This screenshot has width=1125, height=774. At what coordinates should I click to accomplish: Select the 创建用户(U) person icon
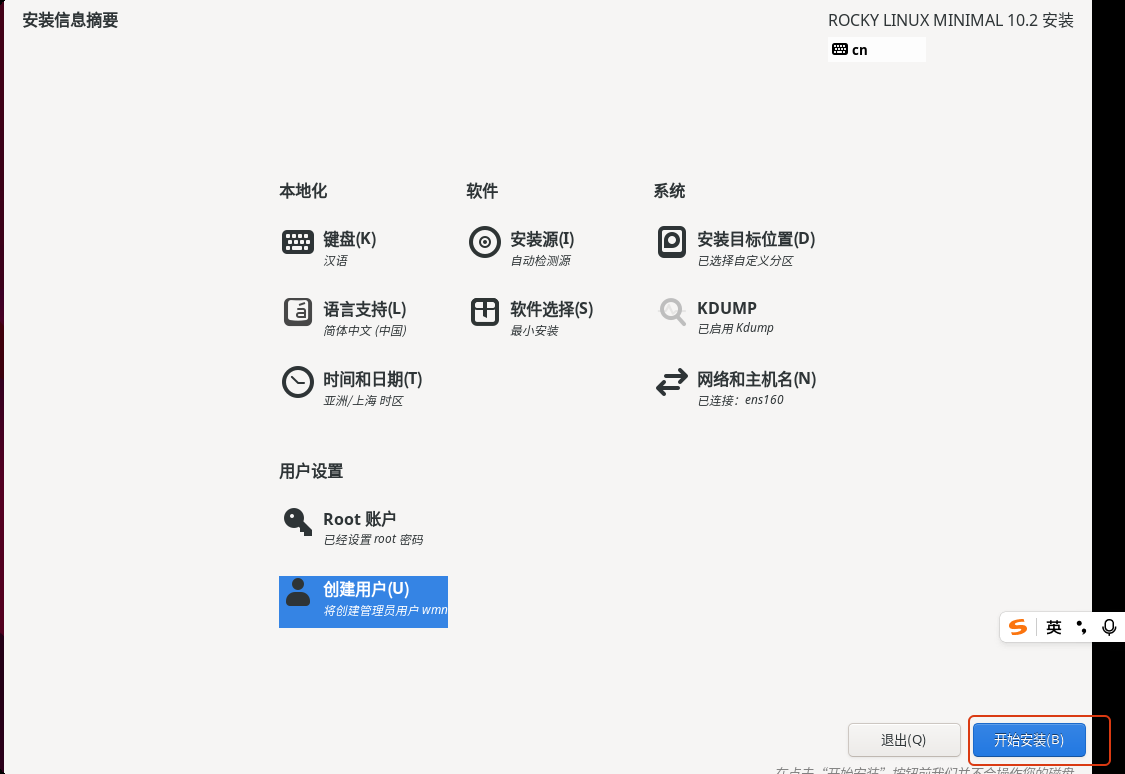(298, 593)
